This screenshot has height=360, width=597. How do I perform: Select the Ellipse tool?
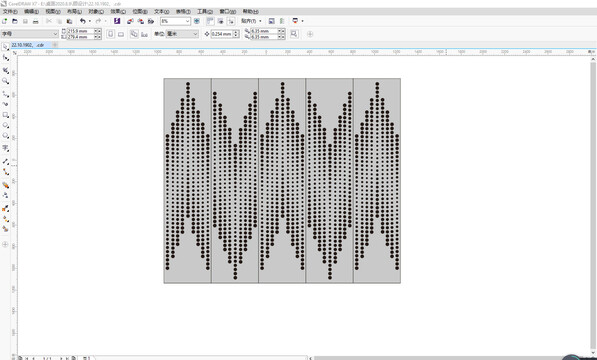pyautogui.click(x=5, y=125)
